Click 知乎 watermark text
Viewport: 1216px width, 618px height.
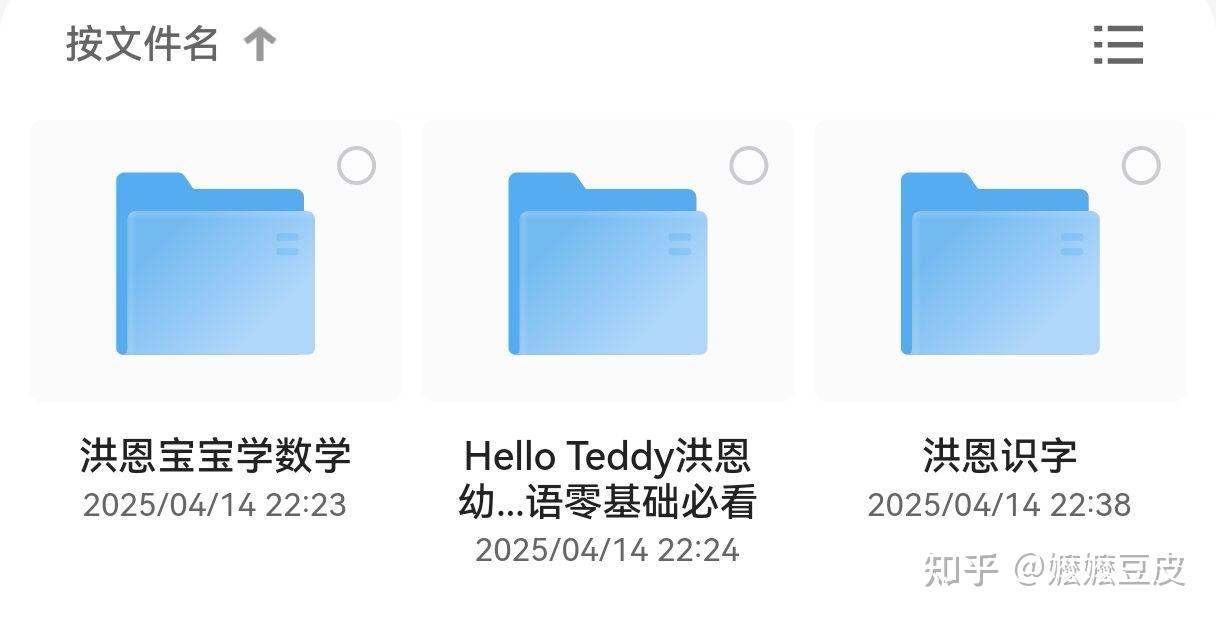click(962, 569)
